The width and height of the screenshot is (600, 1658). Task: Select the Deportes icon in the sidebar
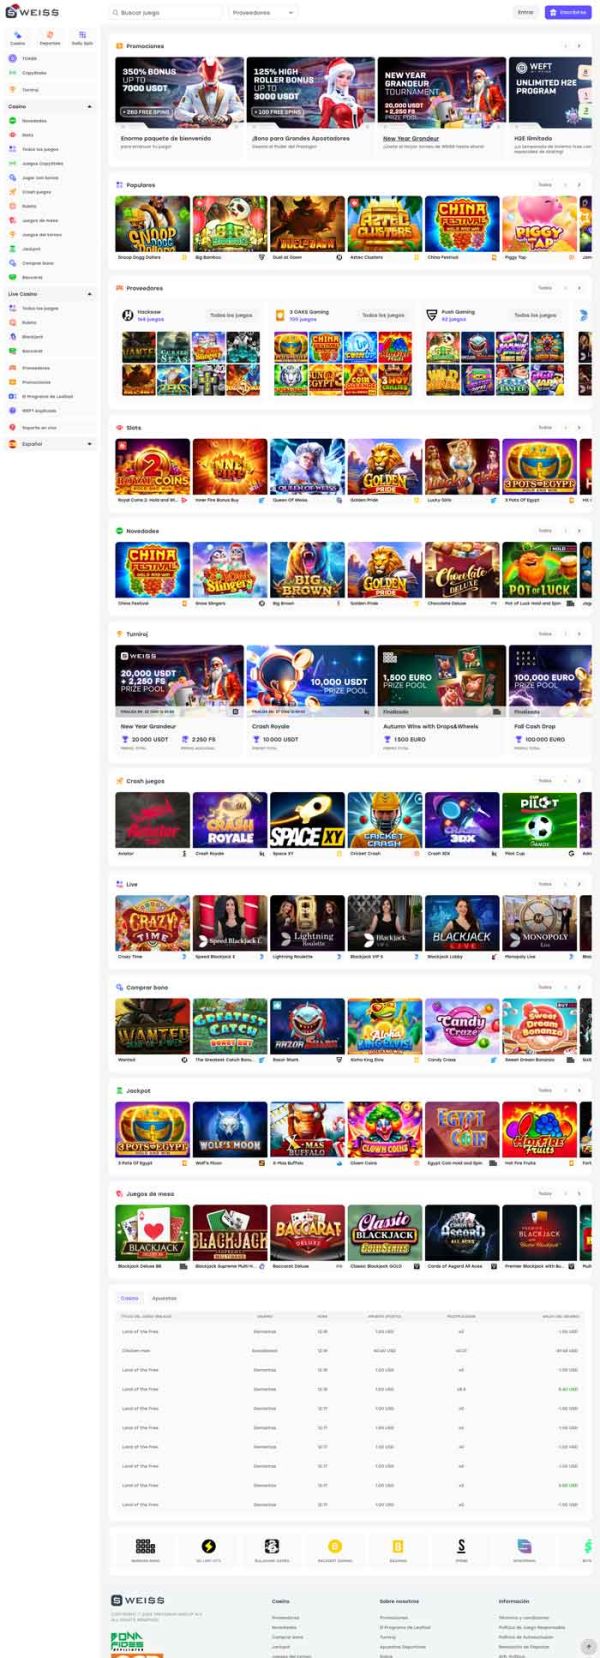(x=50, y=35)
